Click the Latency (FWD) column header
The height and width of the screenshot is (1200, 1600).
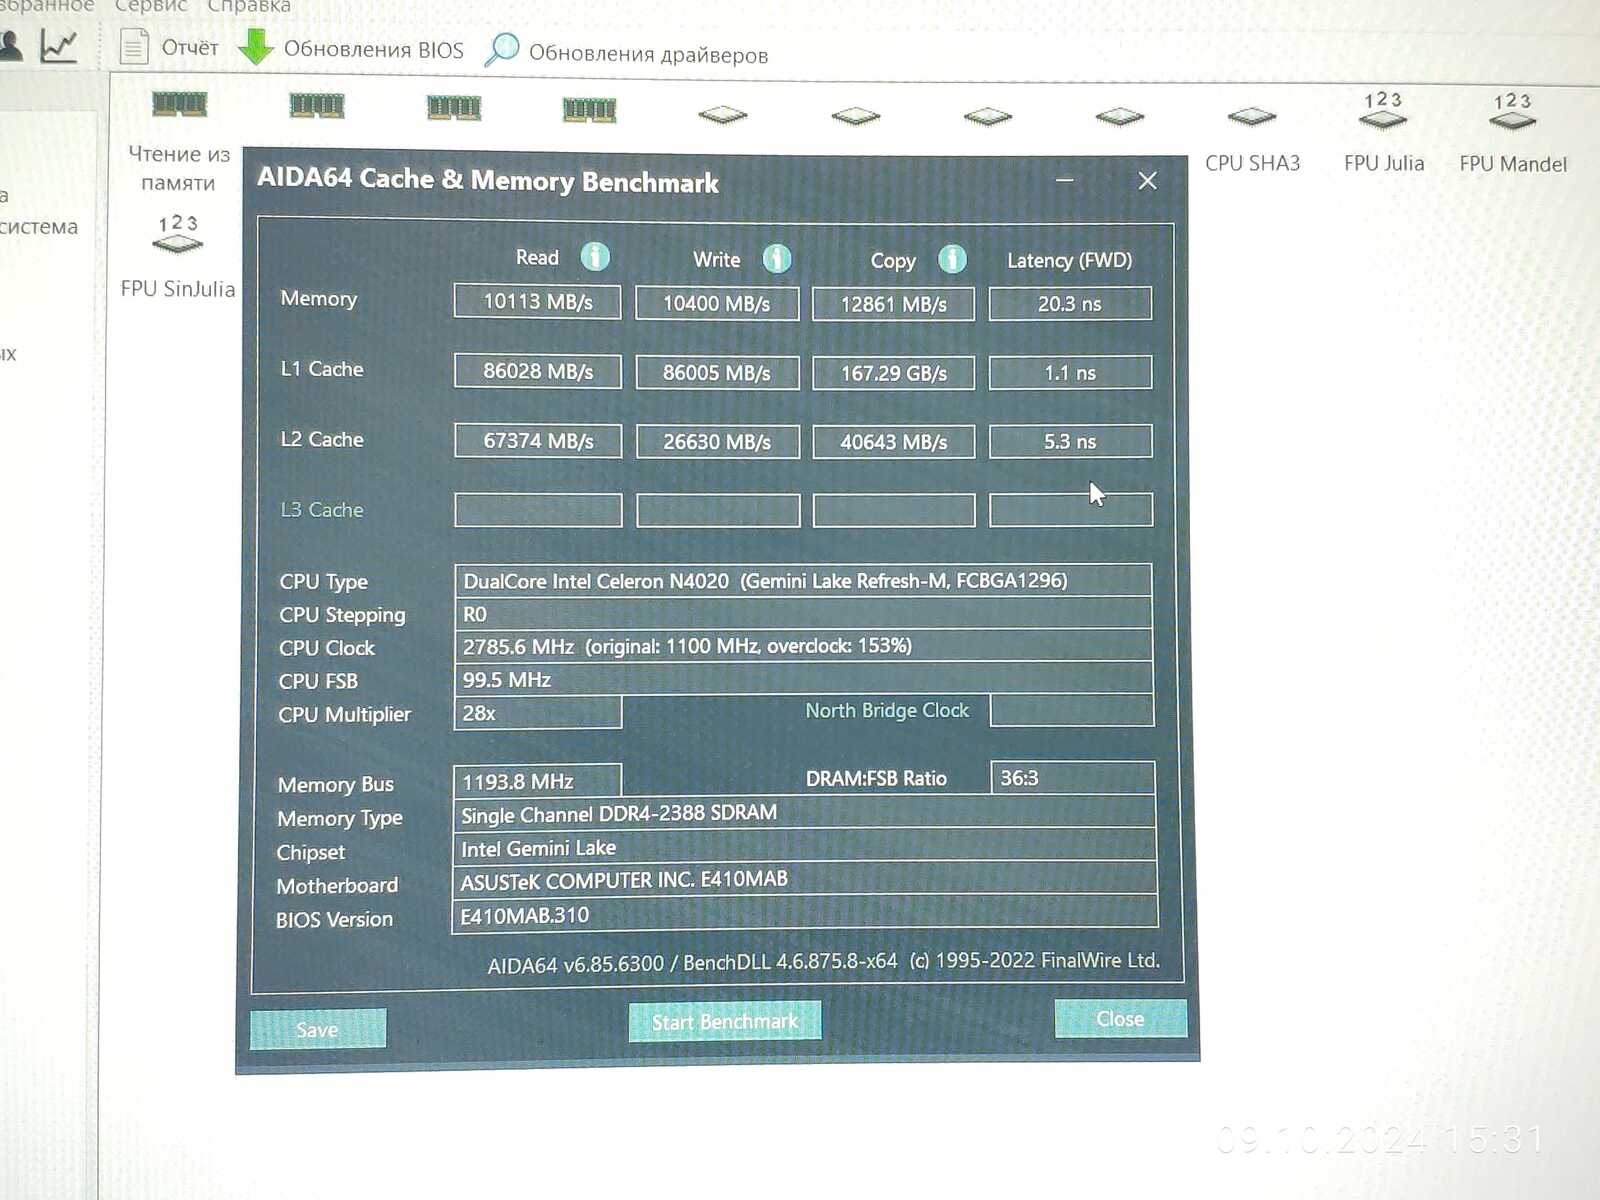(x=1069, y=260)
